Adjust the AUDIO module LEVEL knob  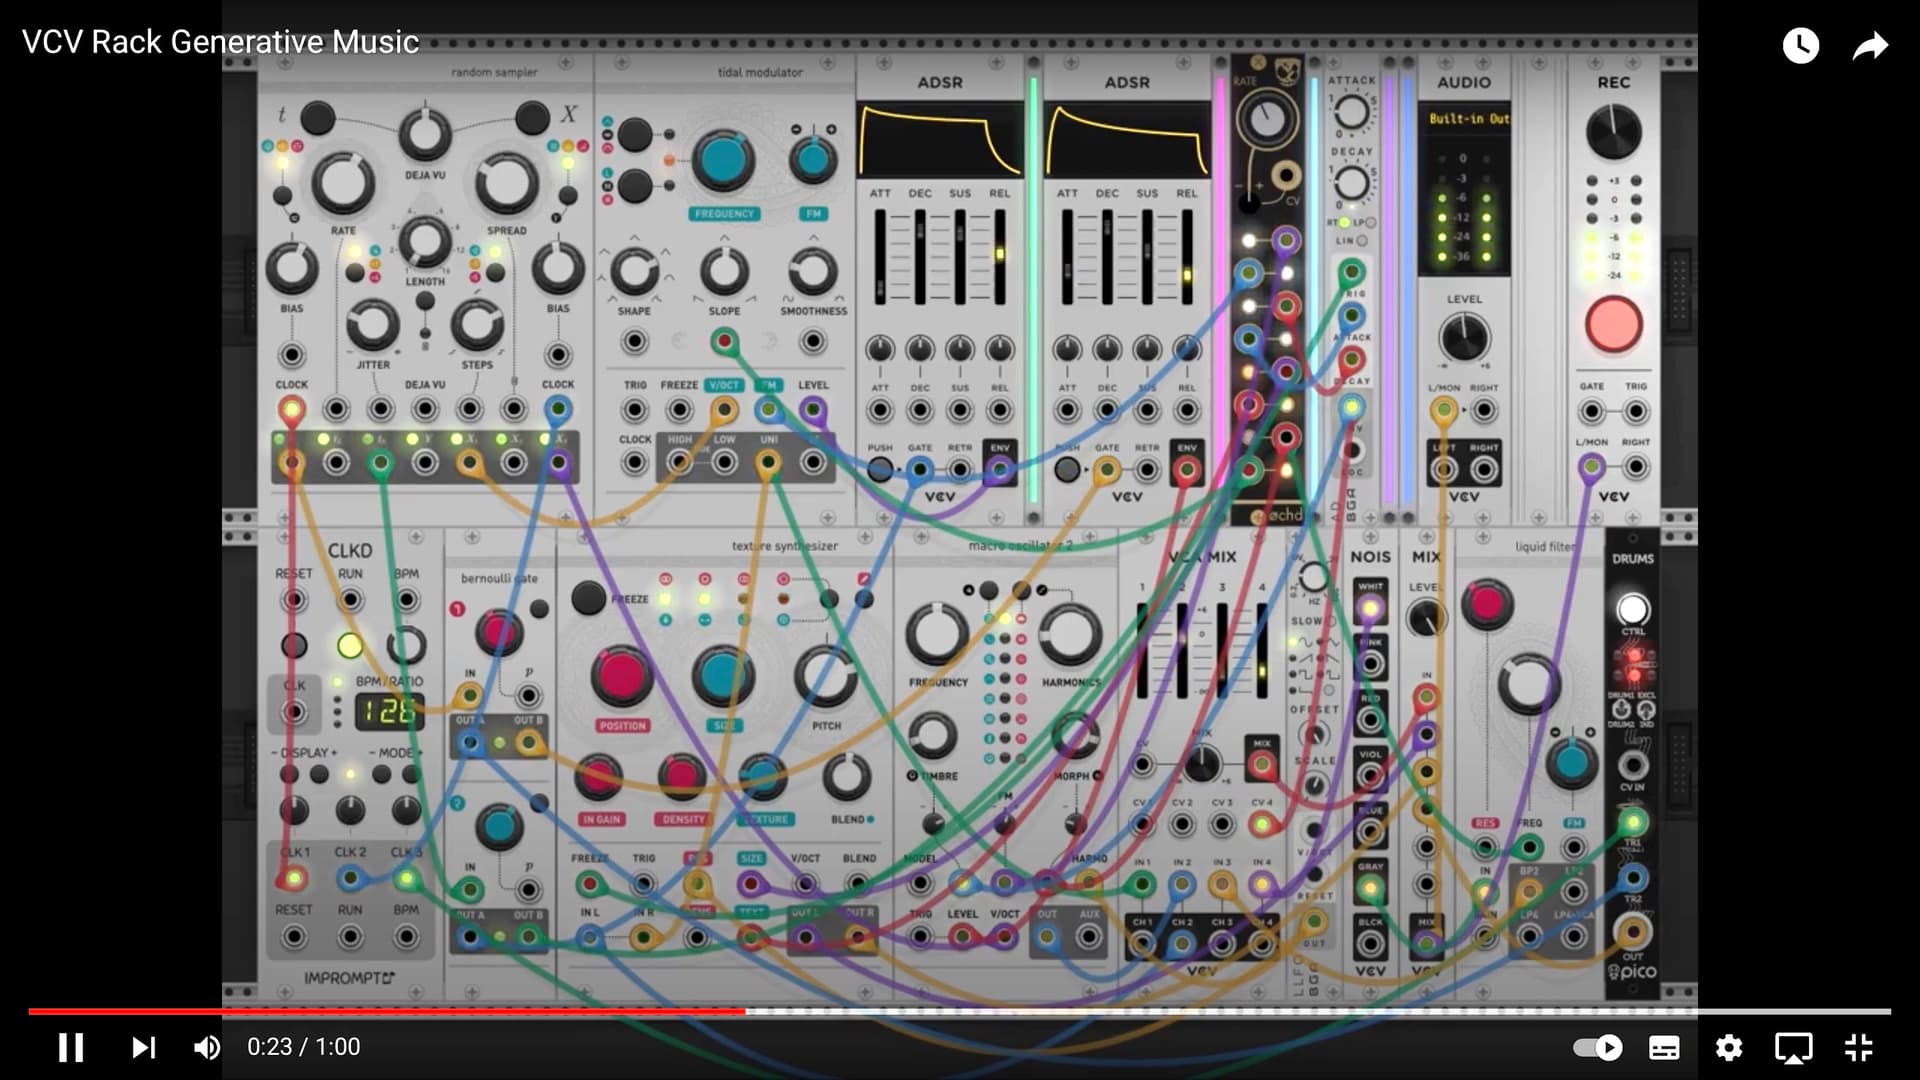pos(1464,337)
